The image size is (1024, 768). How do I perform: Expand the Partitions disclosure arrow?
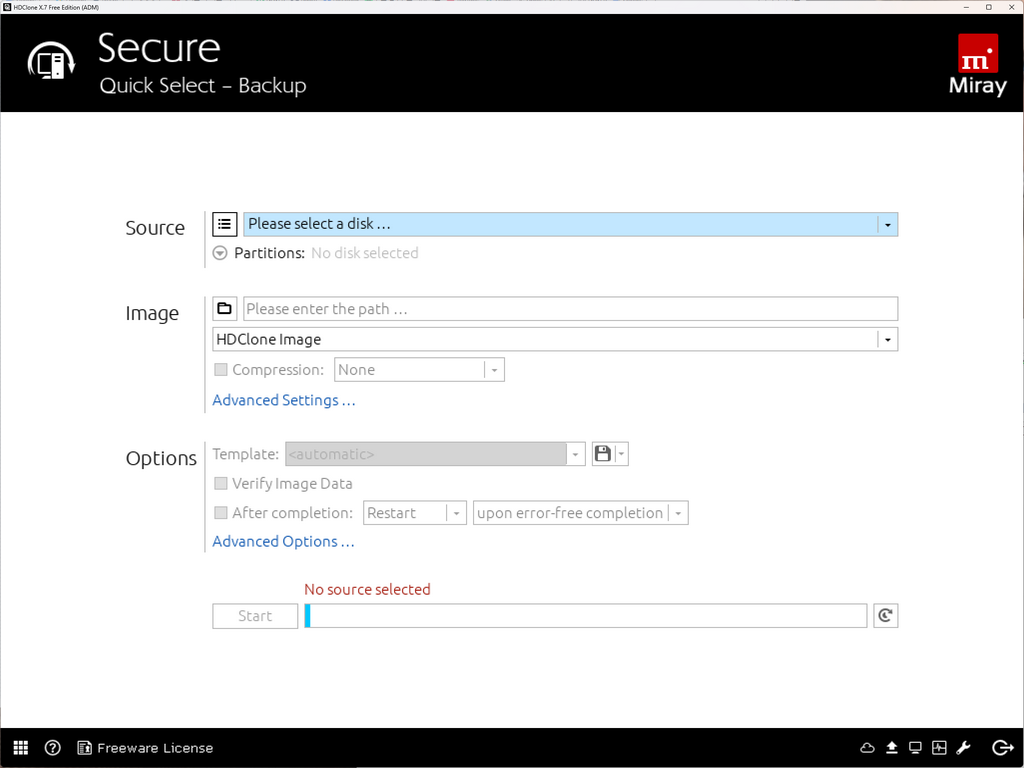click(220, 253)
